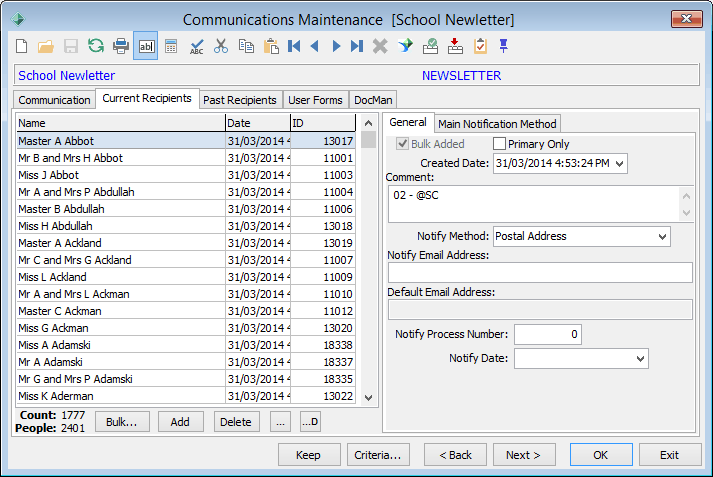Click the Delete recipient button
Viewport: 713px width, 477px height.
pos(236,422)
